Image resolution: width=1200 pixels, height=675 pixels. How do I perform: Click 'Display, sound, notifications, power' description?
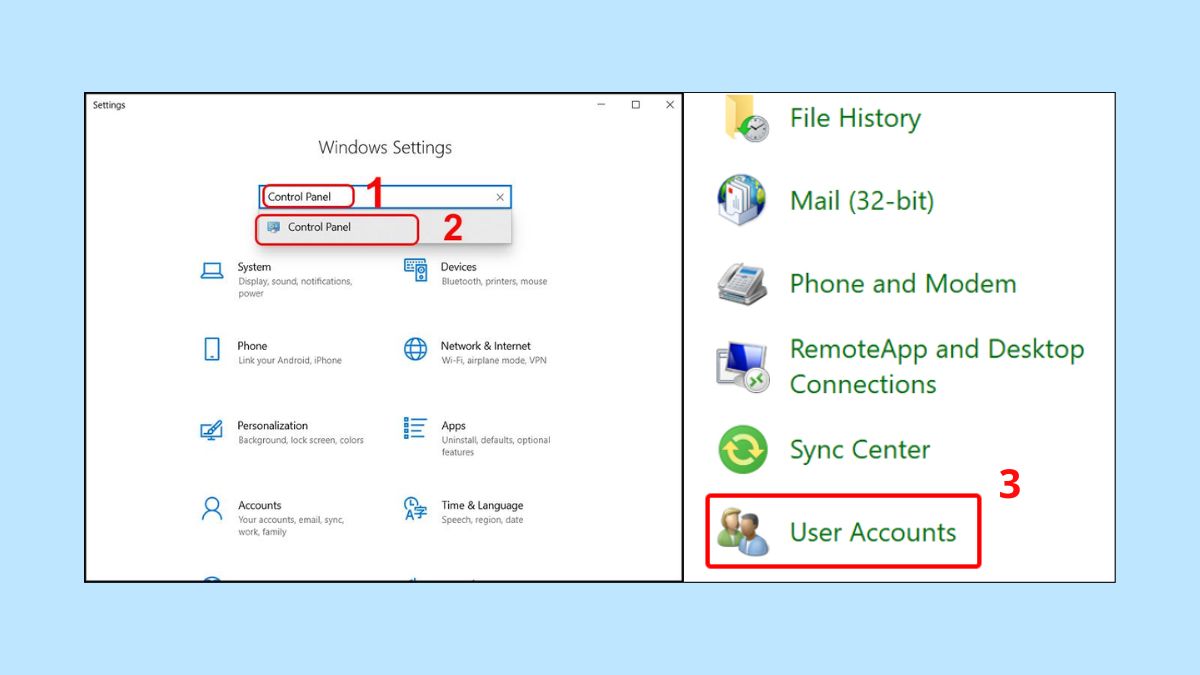click(295, 288)
